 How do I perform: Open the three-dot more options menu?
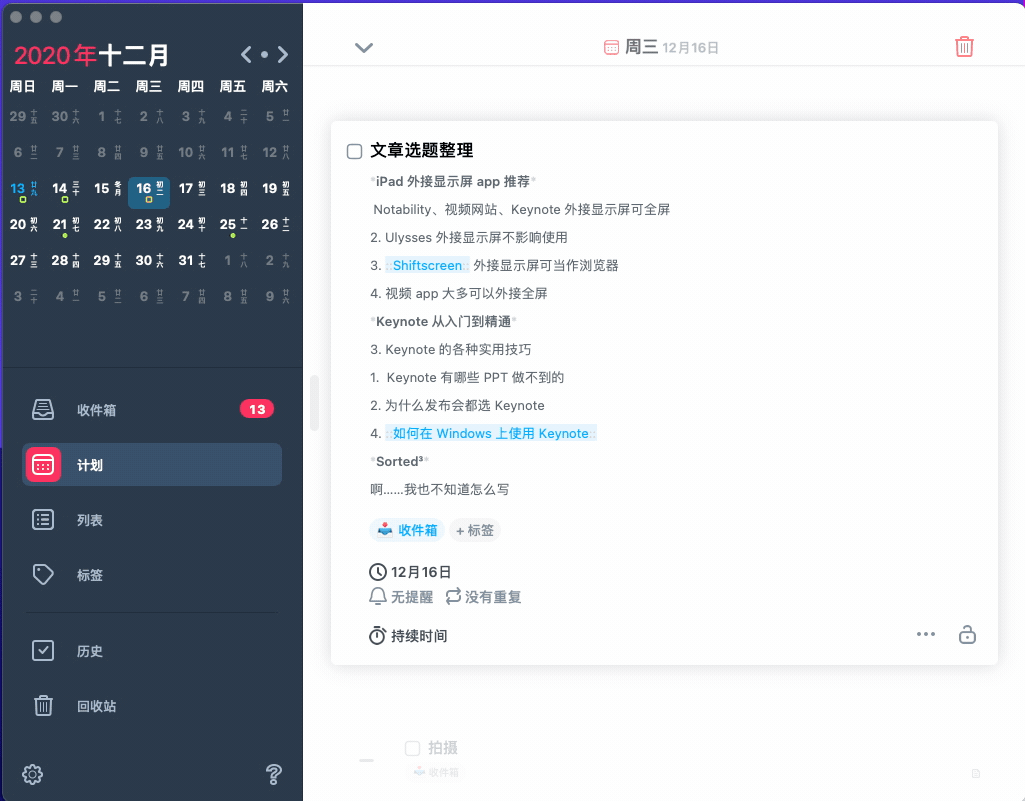(926, 634)
